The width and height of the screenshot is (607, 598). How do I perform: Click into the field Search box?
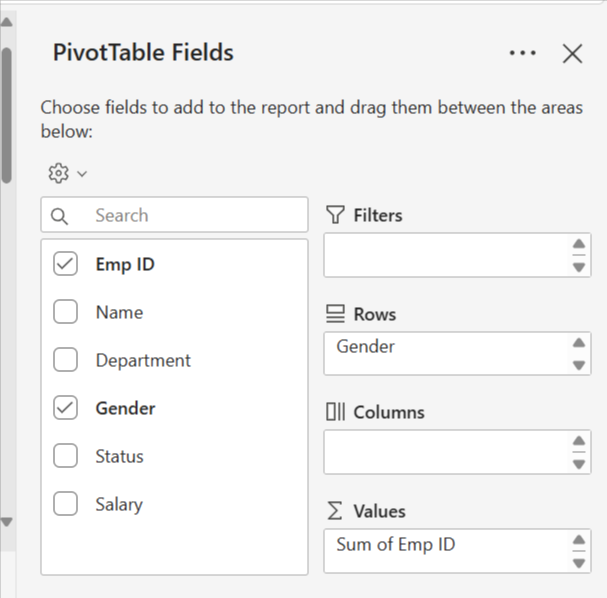tap(190, 215)
